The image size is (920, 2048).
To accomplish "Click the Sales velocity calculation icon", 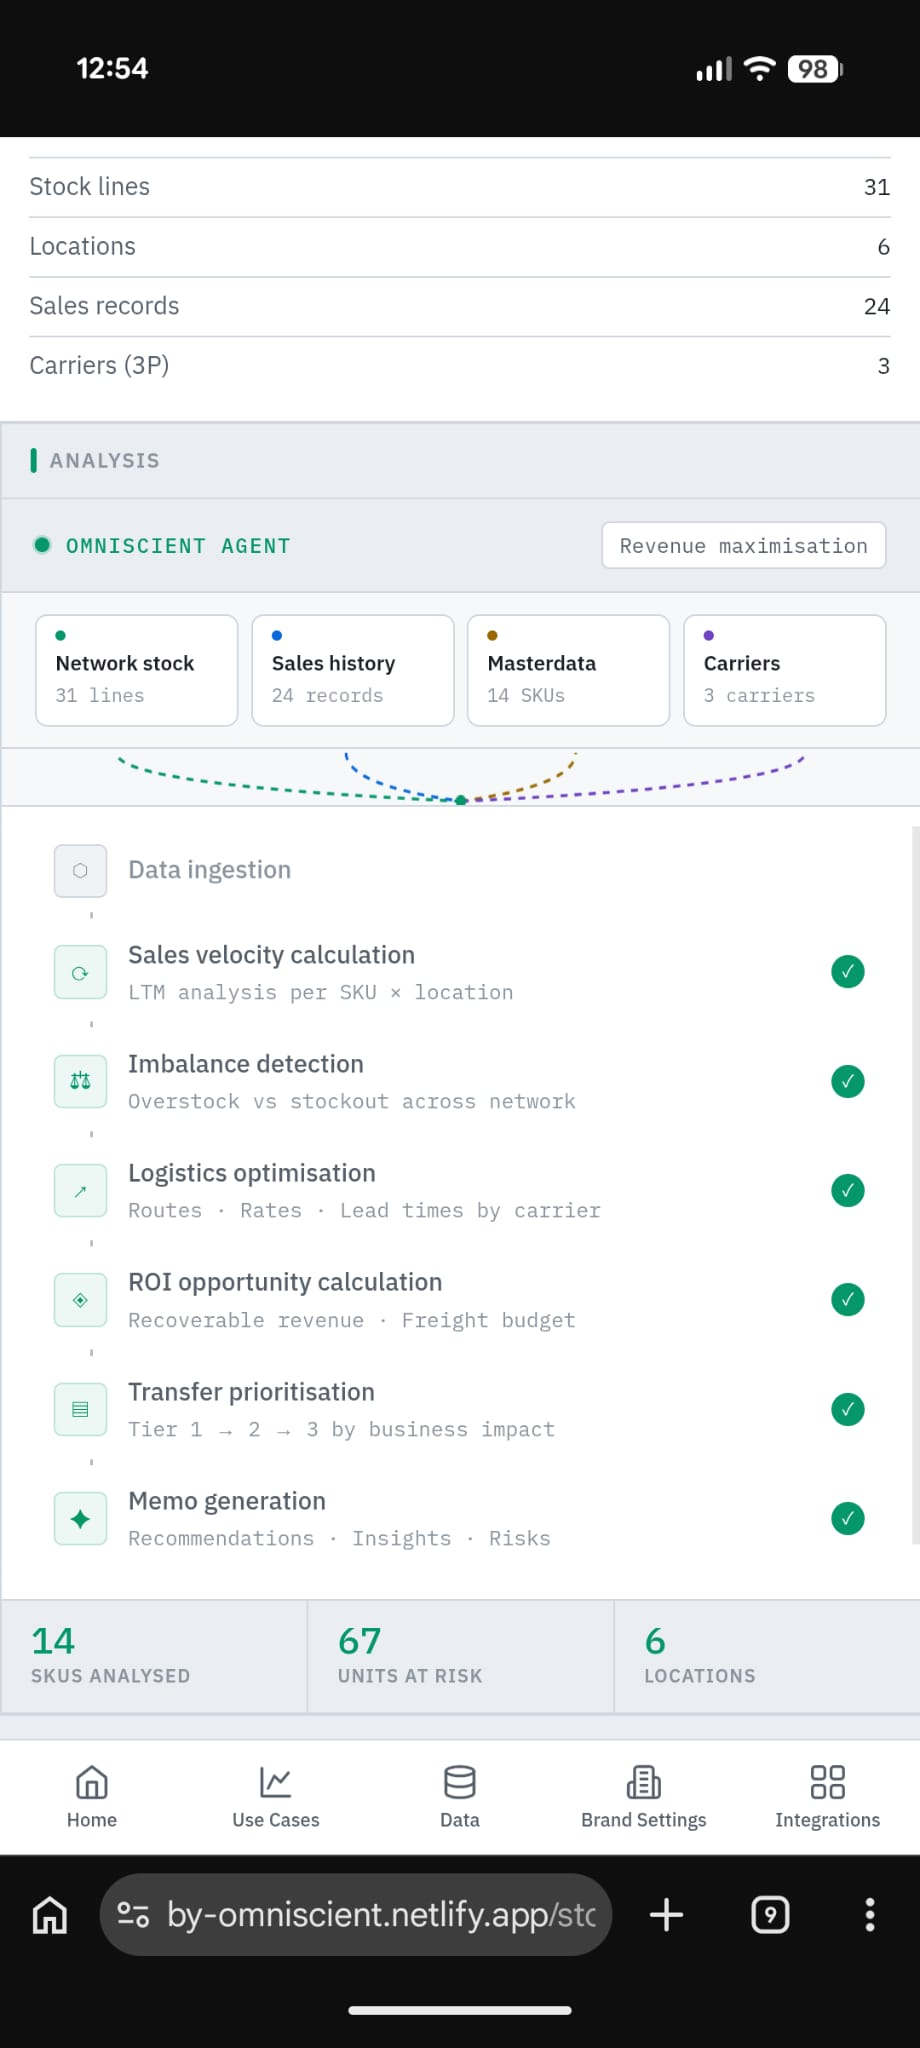I will coord(80,973).
